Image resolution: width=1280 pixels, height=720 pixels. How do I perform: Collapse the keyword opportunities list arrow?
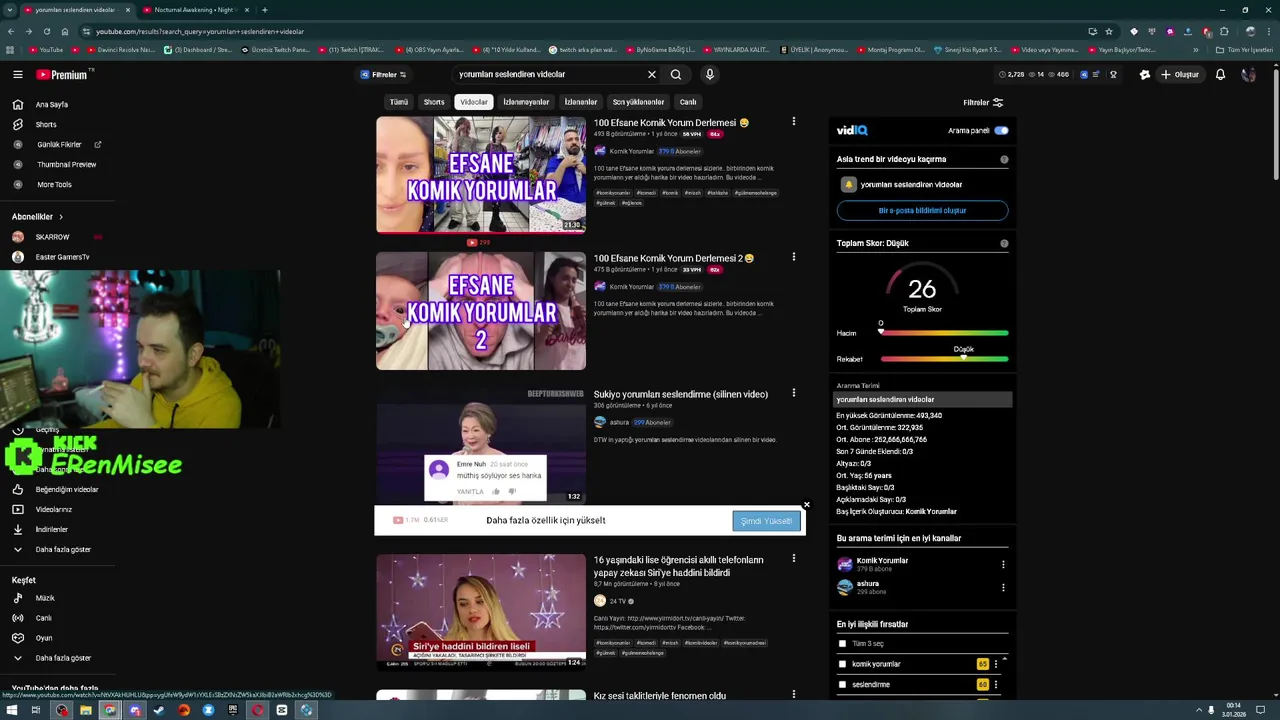pos(1004,657)
